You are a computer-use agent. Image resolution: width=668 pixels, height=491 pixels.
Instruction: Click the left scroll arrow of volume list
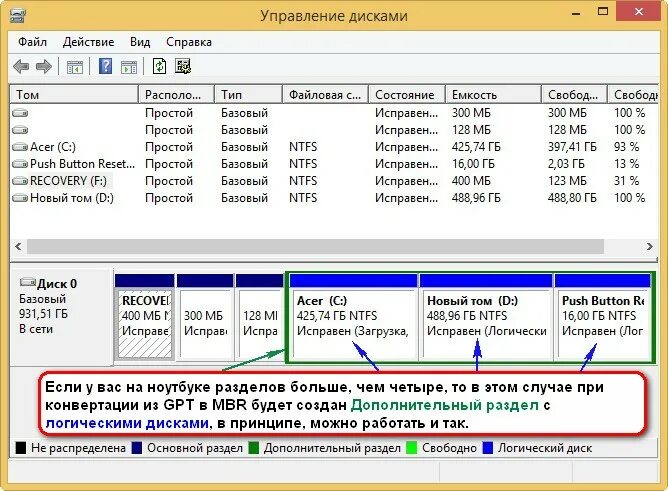tap(18, 246)
